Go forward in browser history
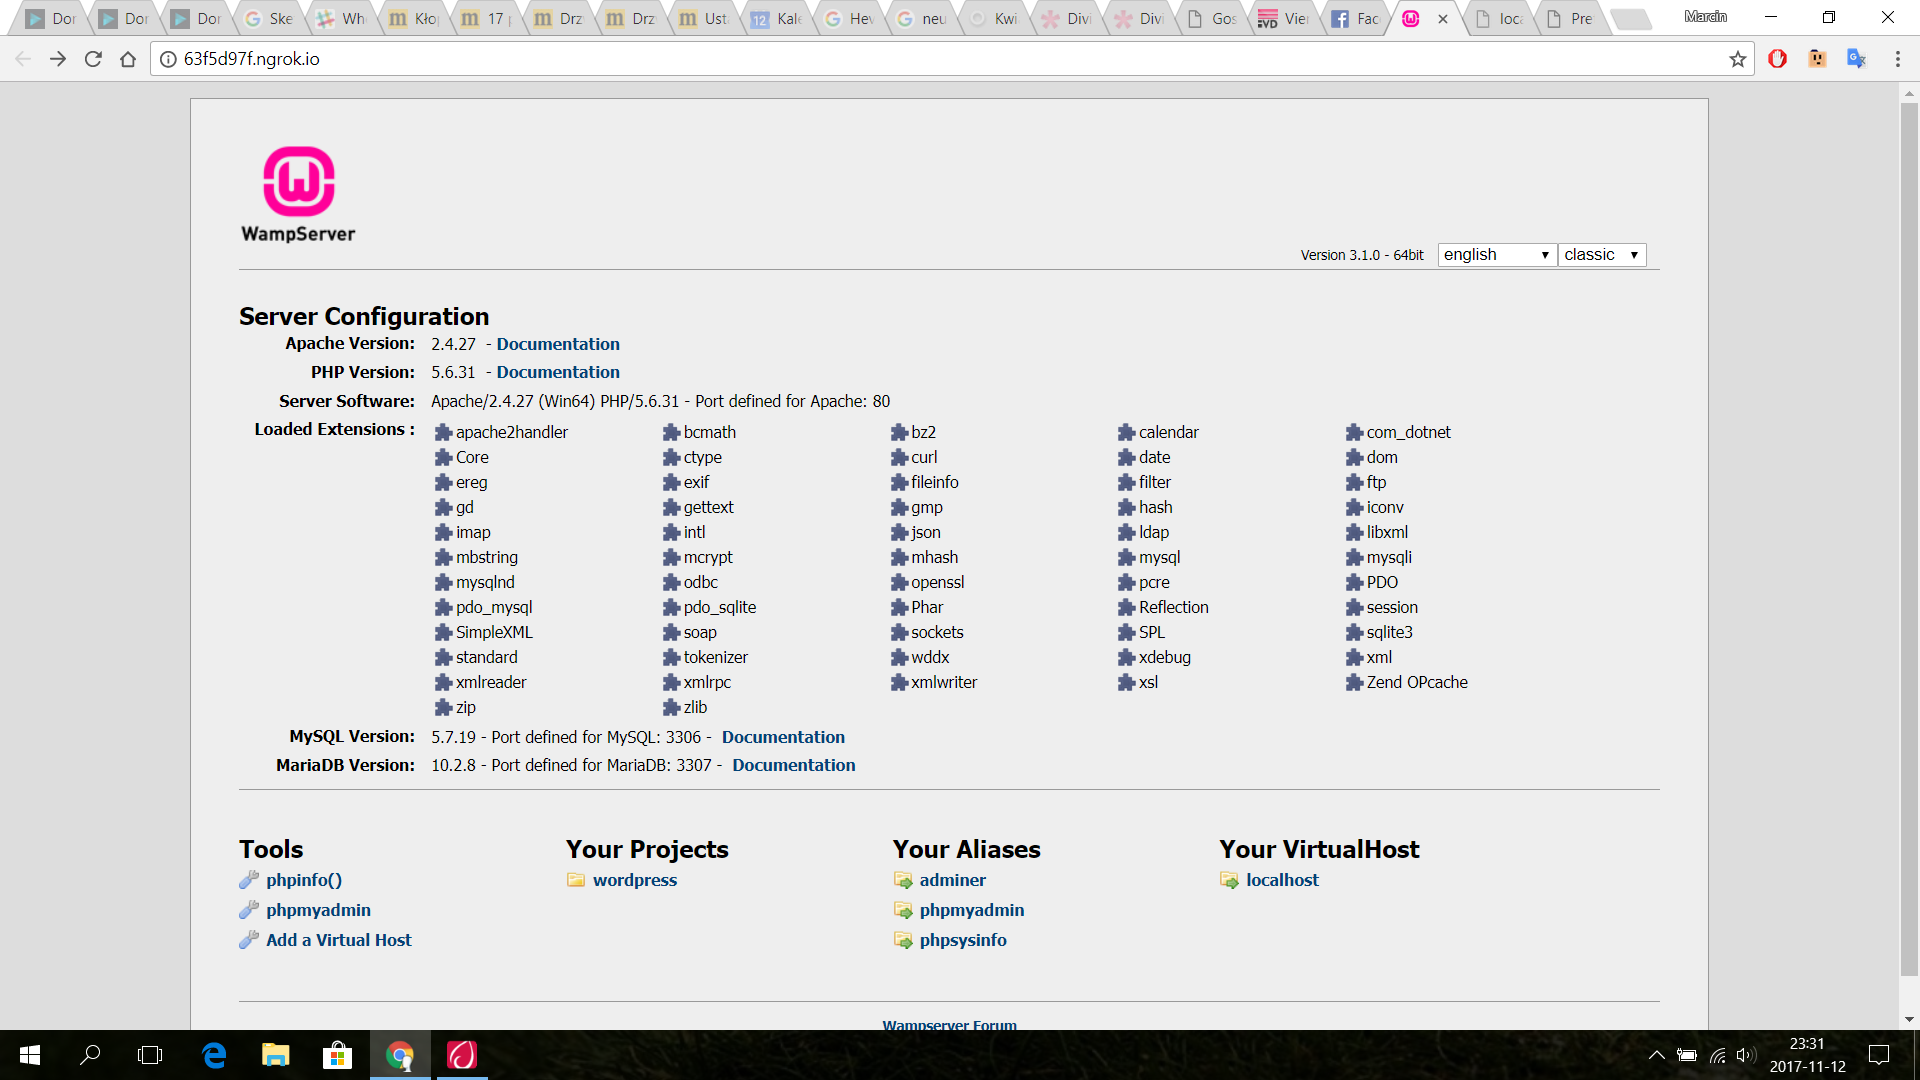Image resolution: width=1920 pixels, height=1080 pixels. [x=58, y=59]
